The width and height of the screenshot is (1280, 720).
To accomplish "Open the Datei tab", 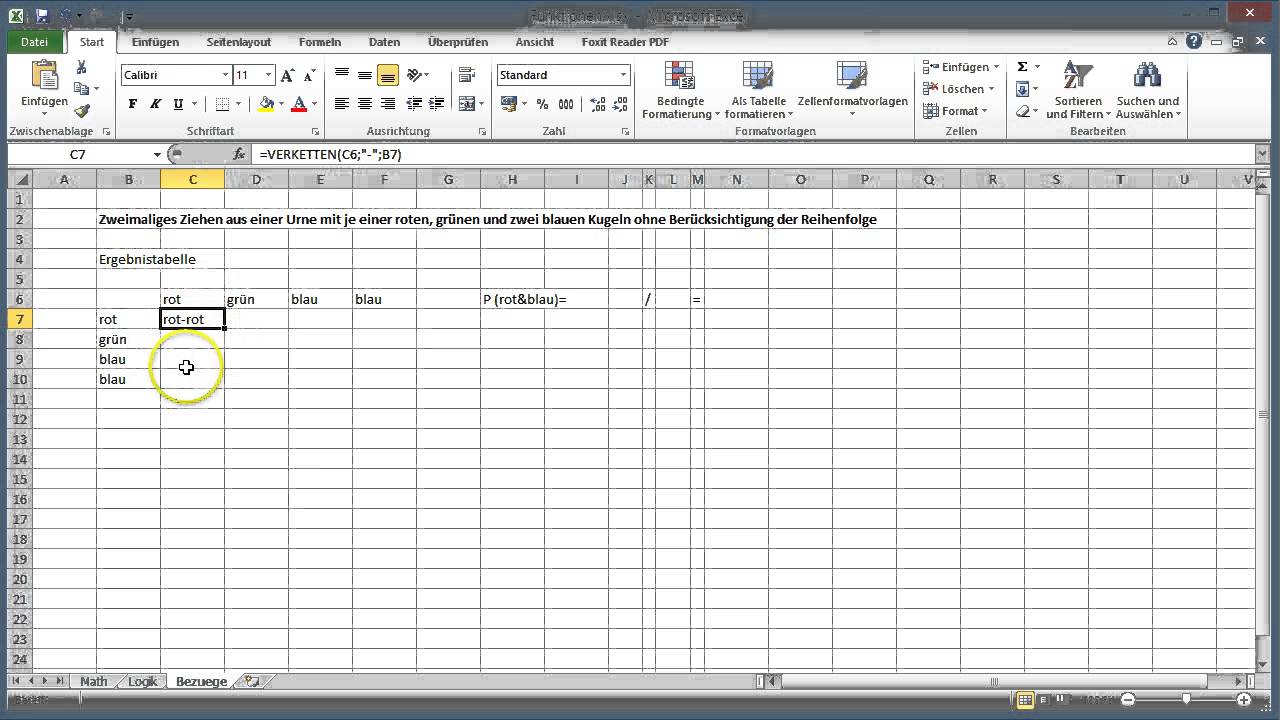I will click(34, 42).
